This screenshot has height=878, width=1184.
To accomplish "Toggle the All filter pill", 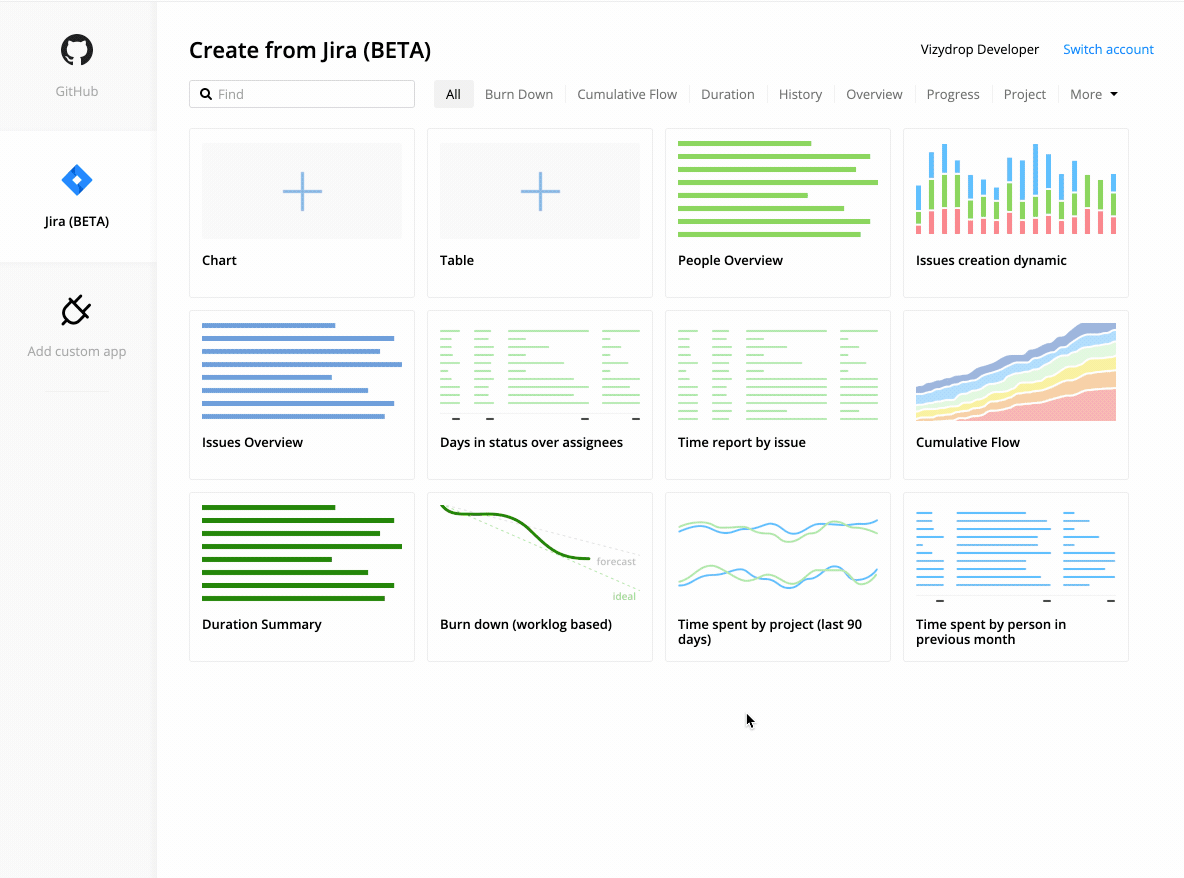I will tap(453, 93).
